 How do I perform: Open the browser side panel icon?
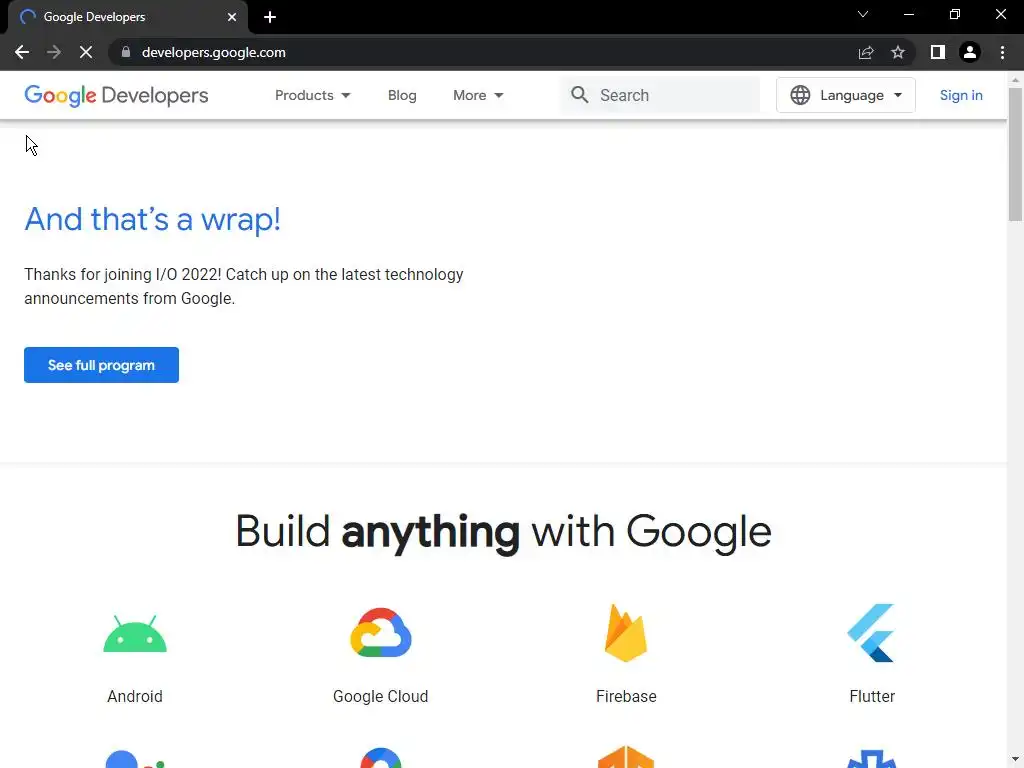click(x=938, y=52)
